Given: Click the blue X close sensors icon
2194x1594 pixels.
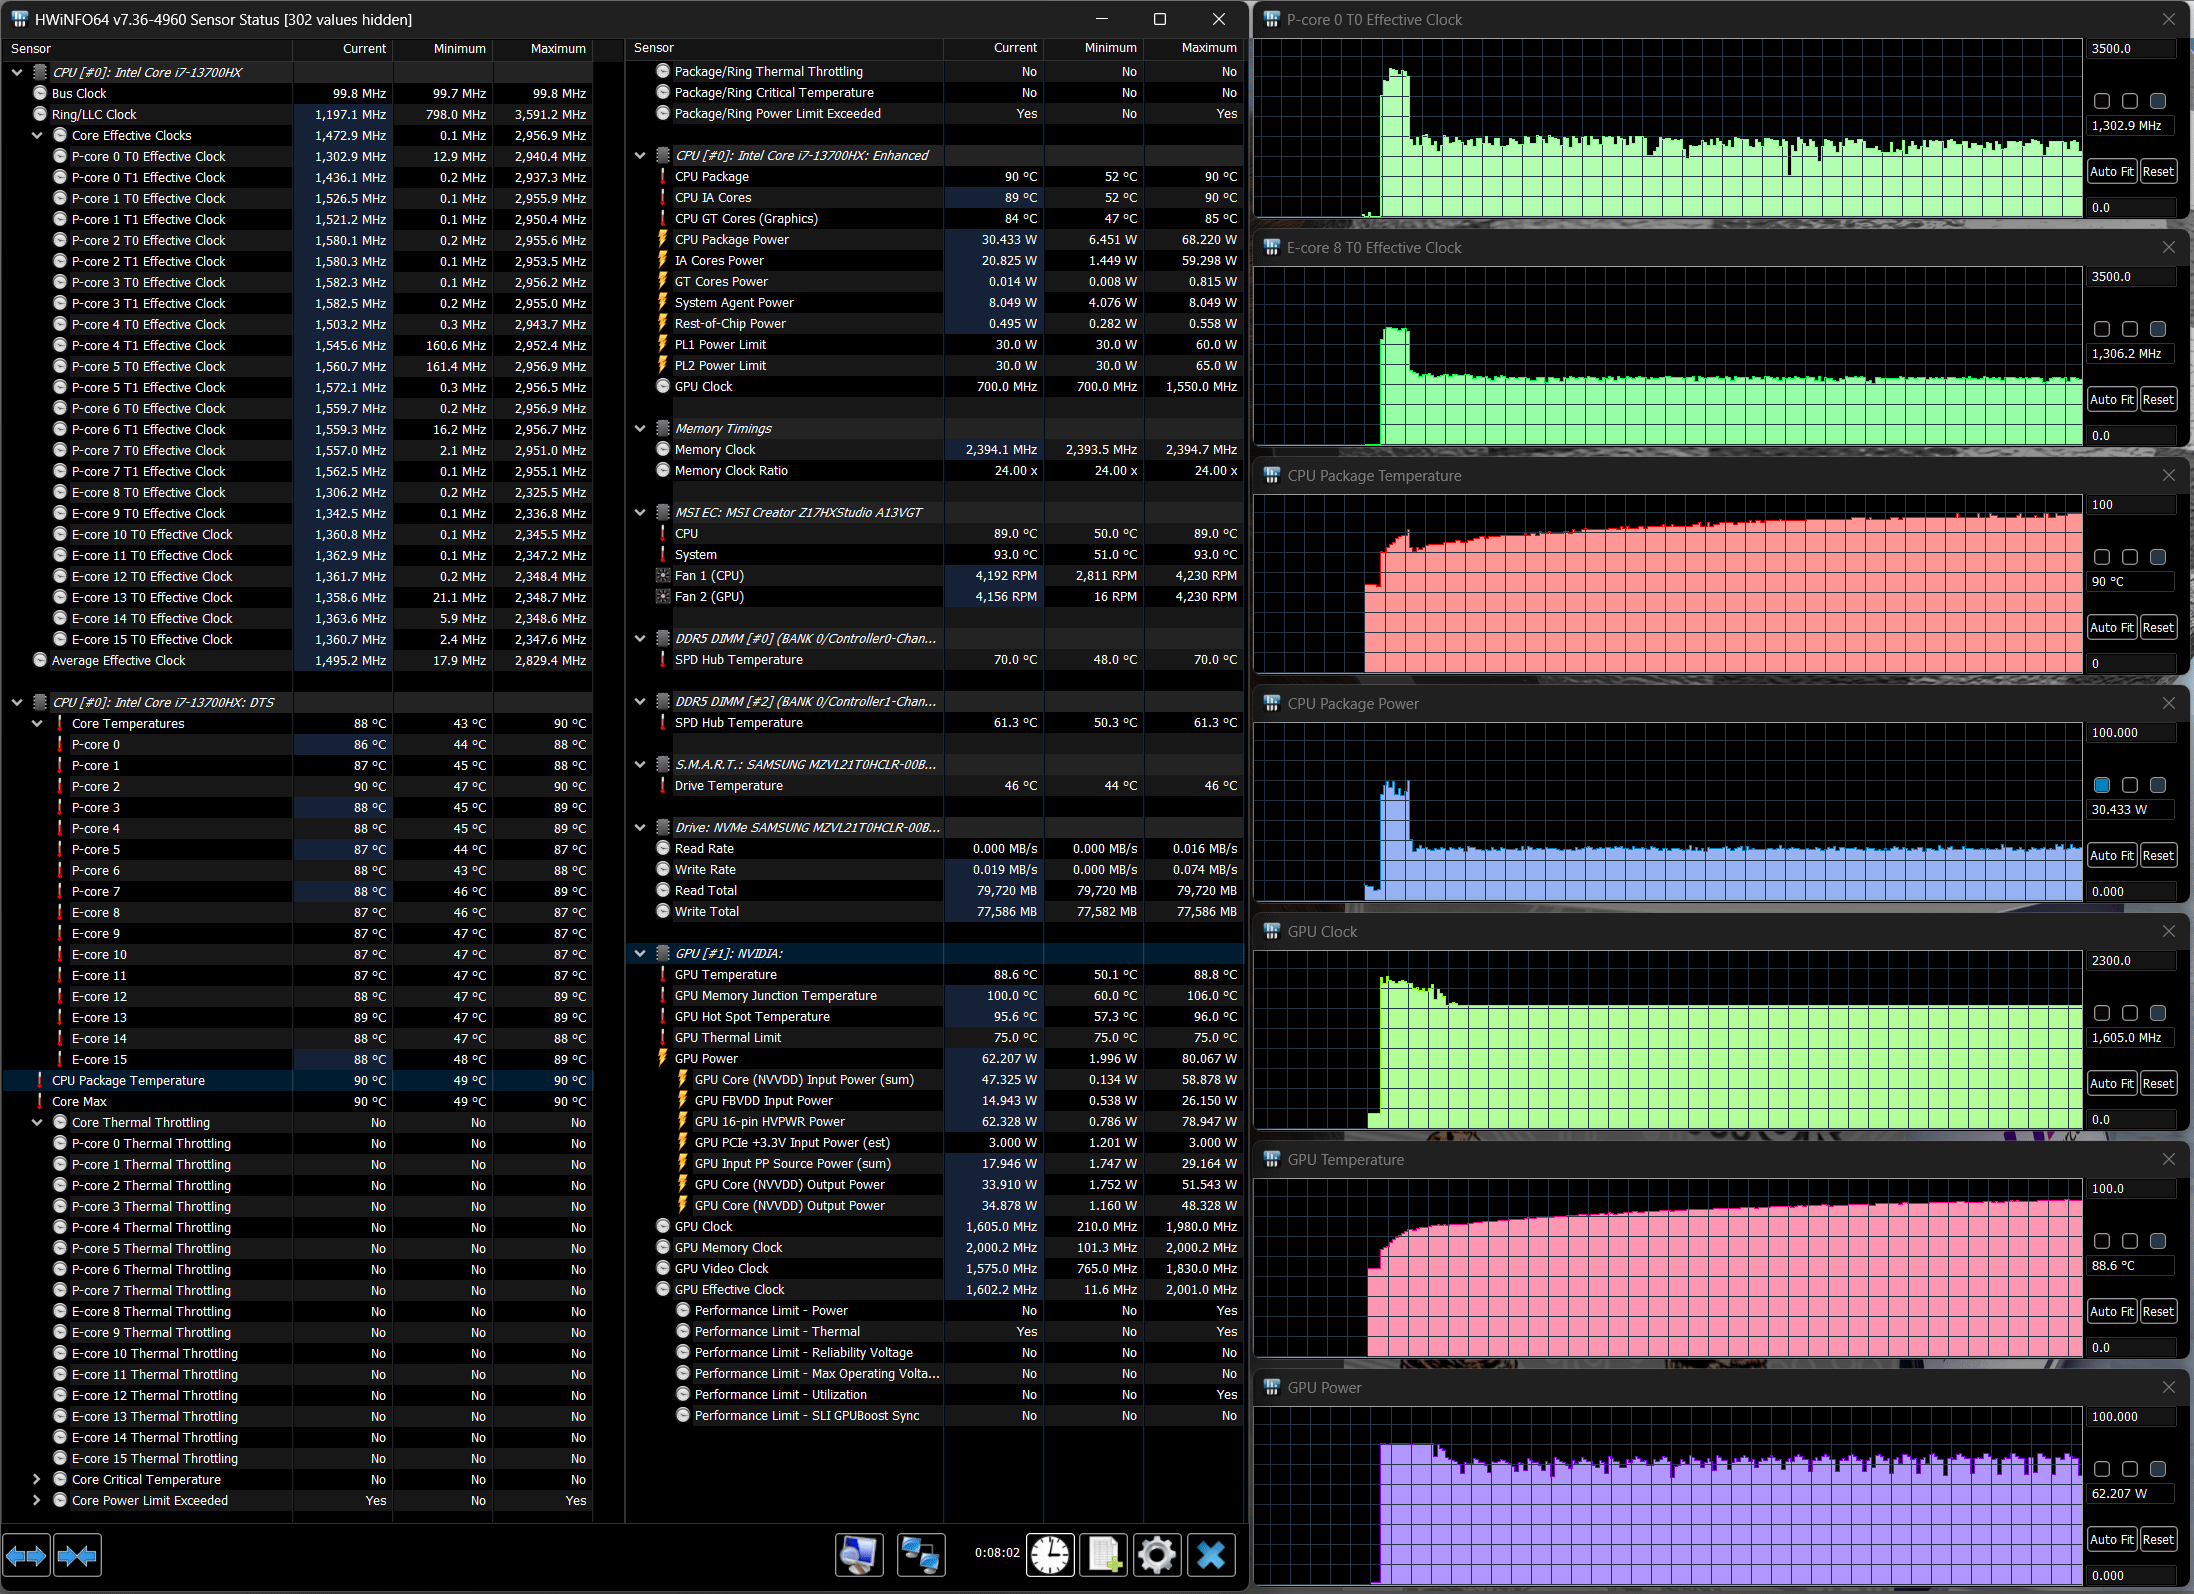Looking at the screenshot, I should tap(1211, 1555).
